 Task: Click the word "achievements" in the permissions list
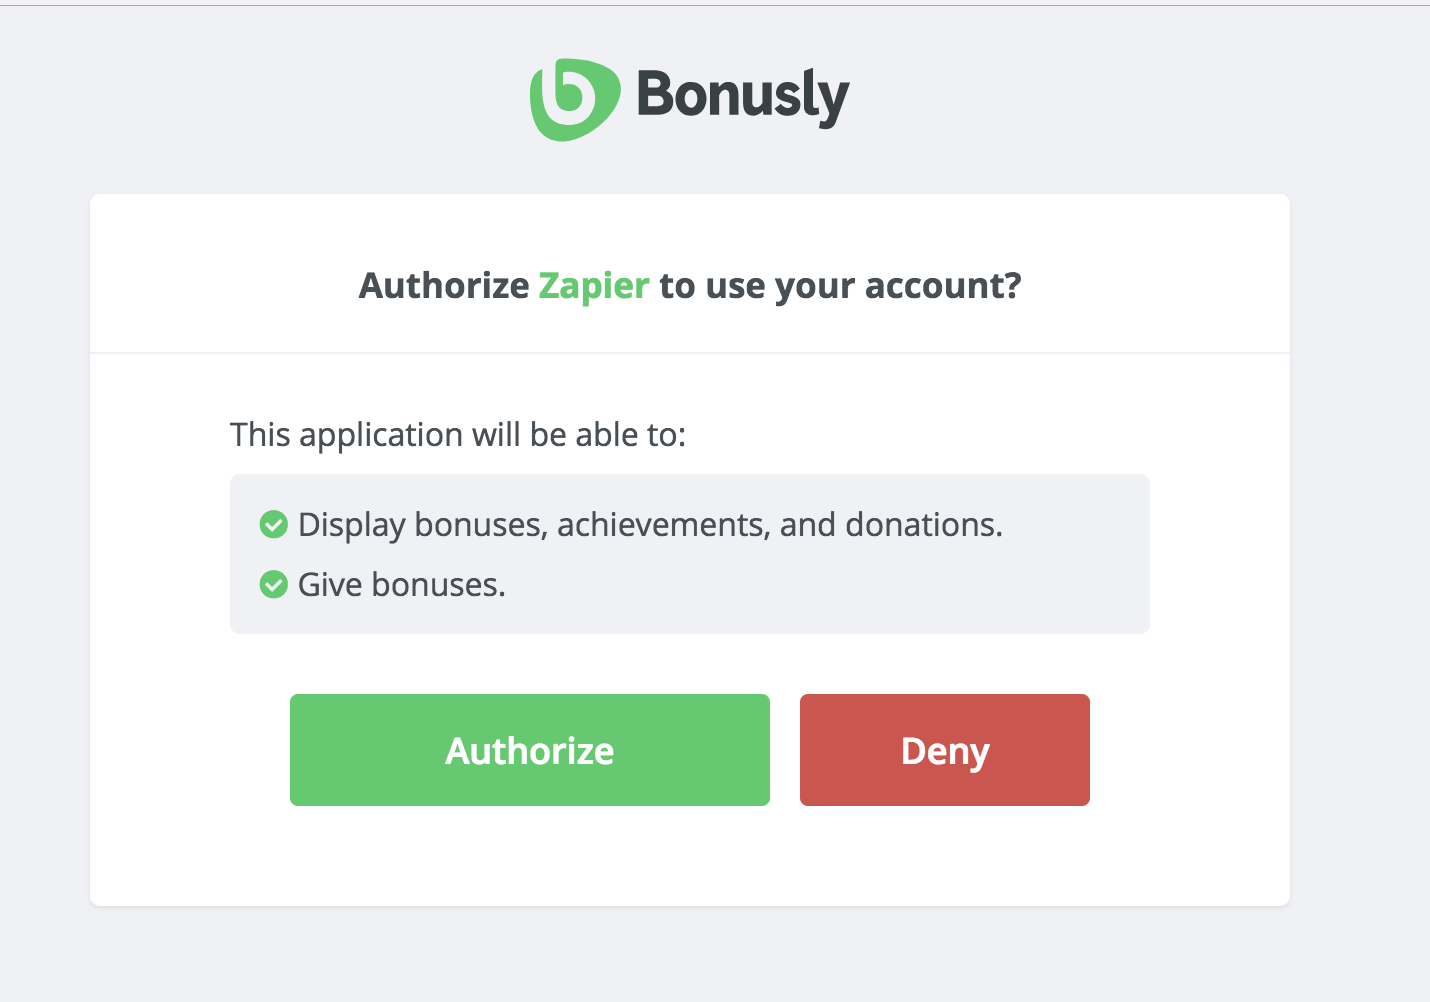pos(664,525)
